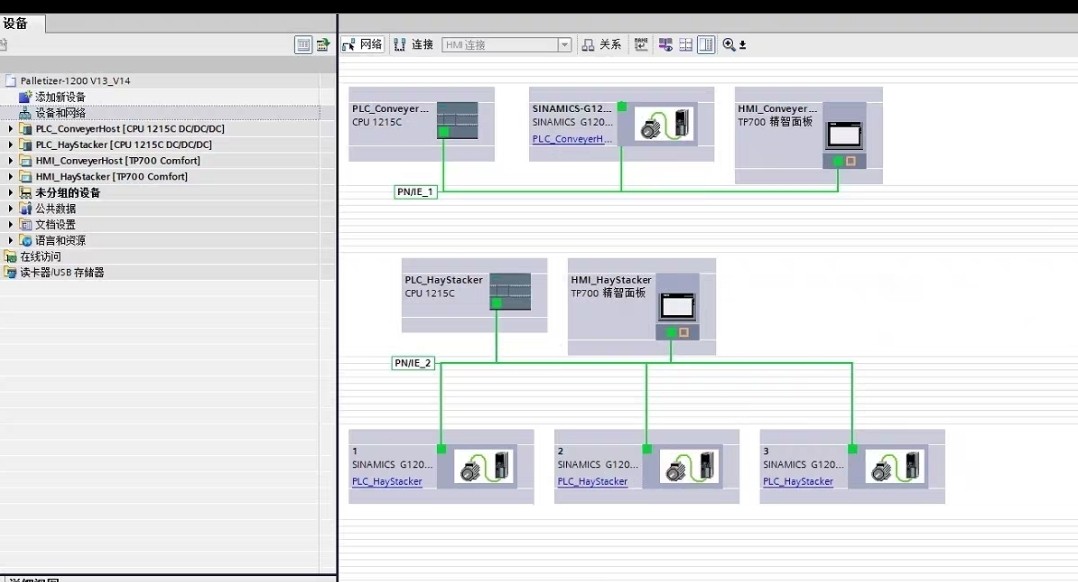This screenshot has height=582, width=1078.
Task: Expand HMI_ConveyerHost tree node
Action: click(x=10, y=160)
